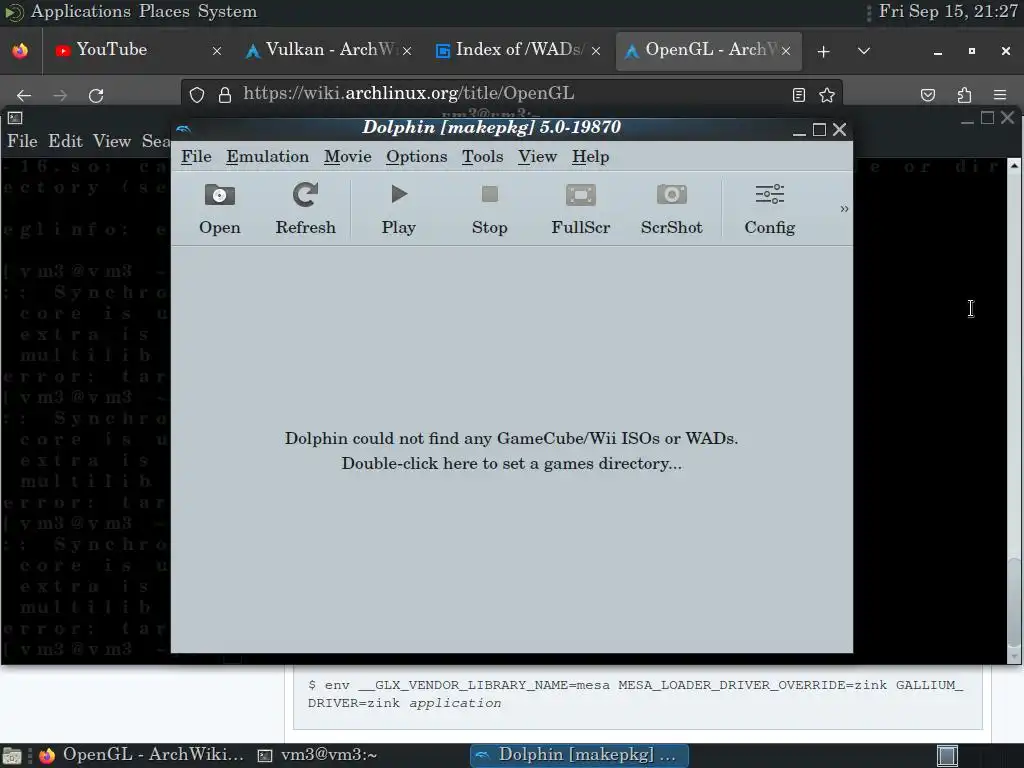Switch to OpenGL - ArchWiki taskbar entry
This screenshot has height=768, width=1024.
coord(141,755)
